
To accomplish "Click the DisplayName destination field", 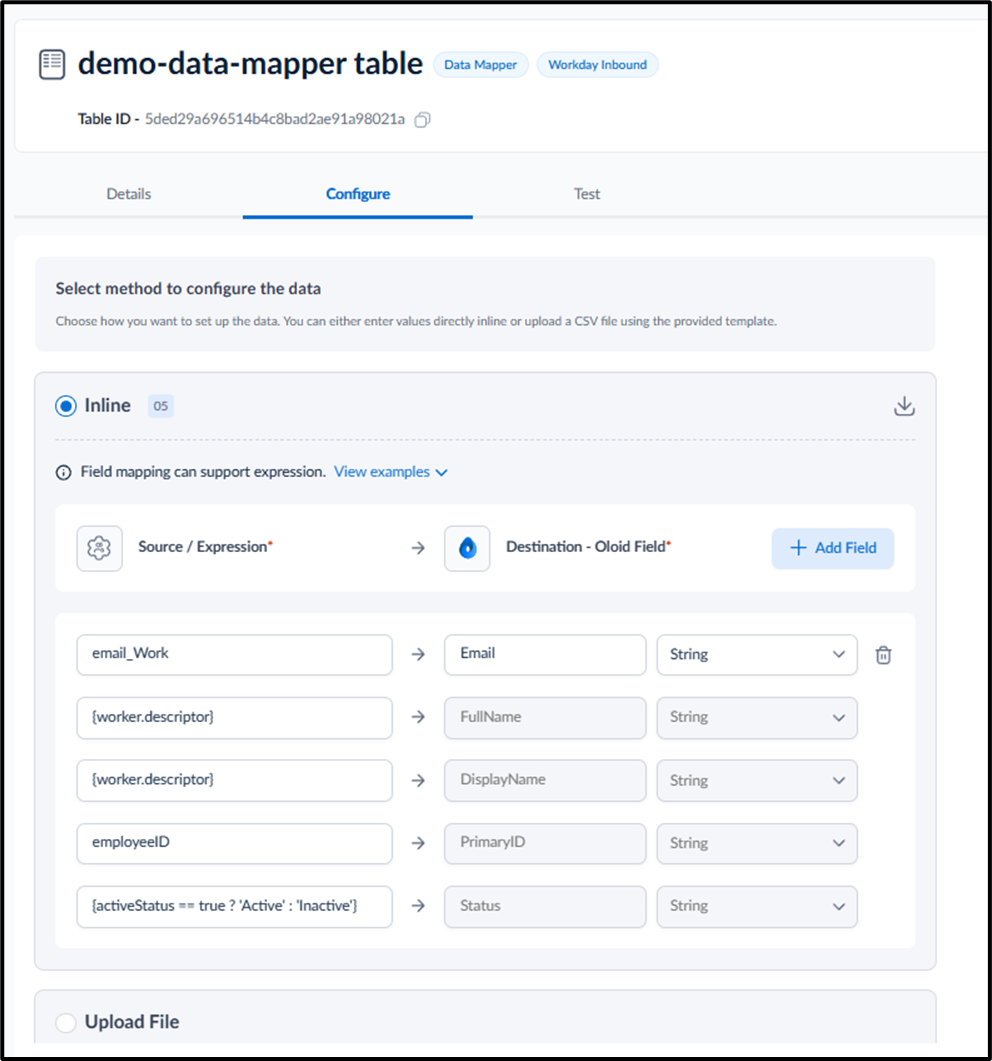I will [x=545, y=780].
